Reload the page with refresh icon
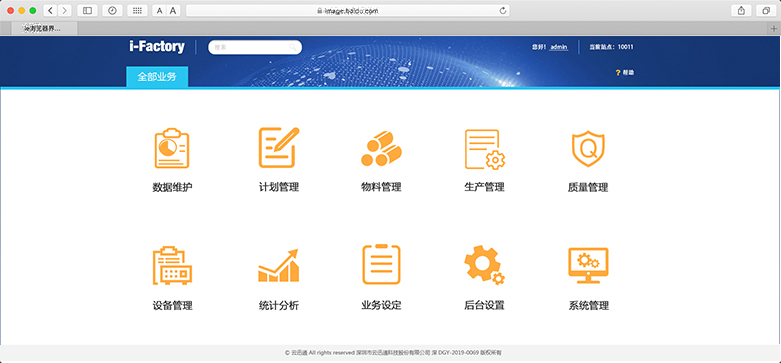Viewport: 781px width, 363px height. (503, 10)
